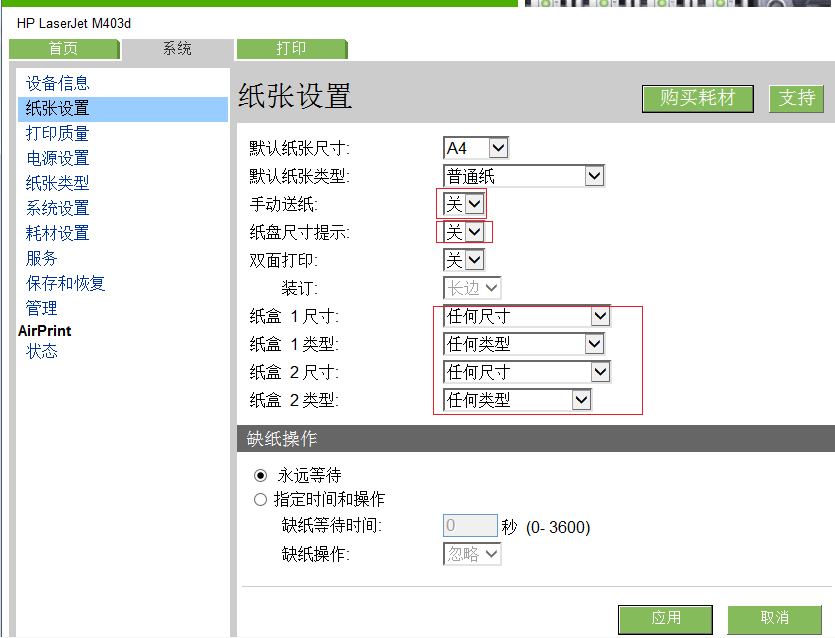This screenshot has height=638, width=835.
Task: Open the 纸盘尺寸提示 dropdown
Action: click(464, 232)
